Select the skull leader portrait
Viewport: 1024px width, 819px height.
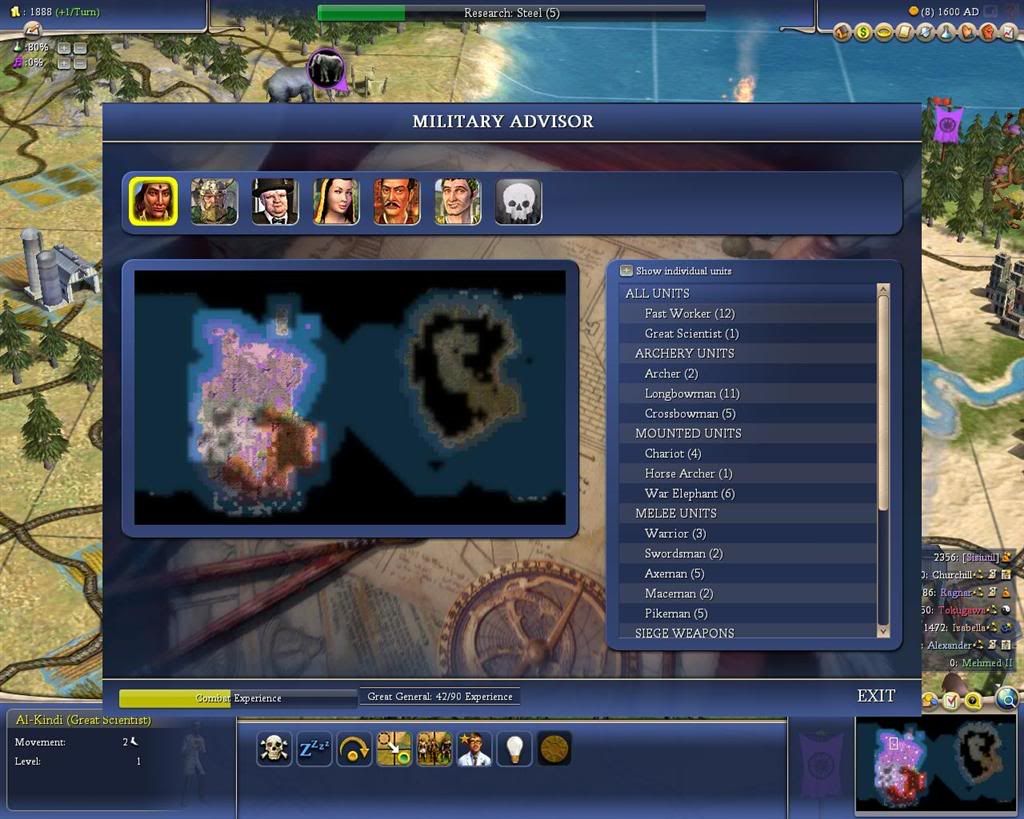[x=519, y=201]
